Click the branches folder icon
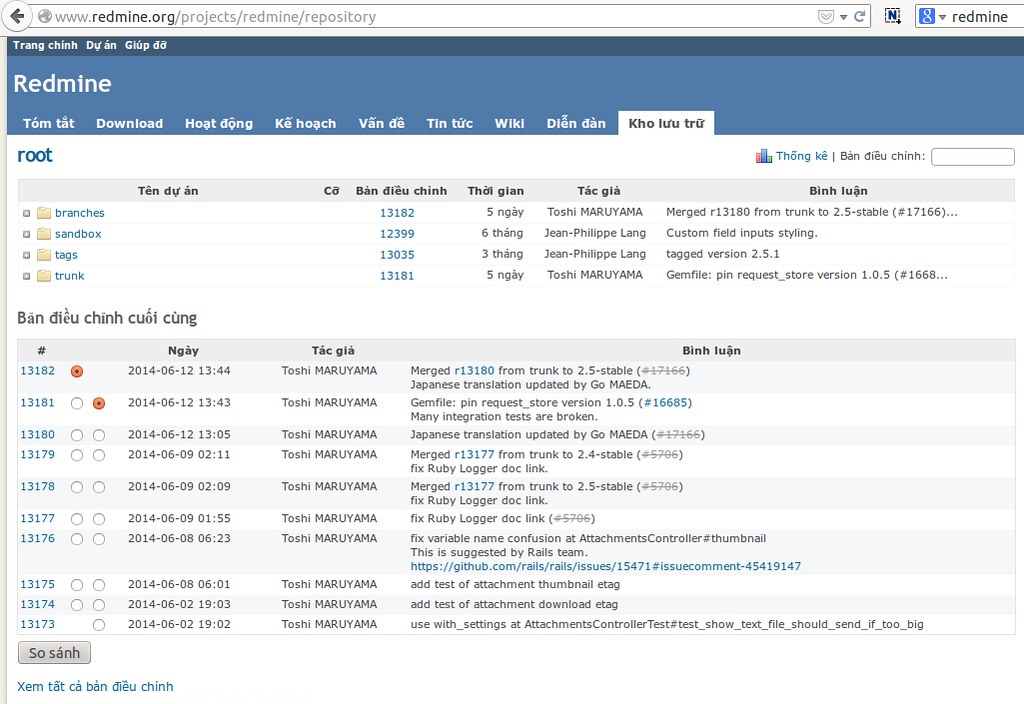 (x=44, y=213)
